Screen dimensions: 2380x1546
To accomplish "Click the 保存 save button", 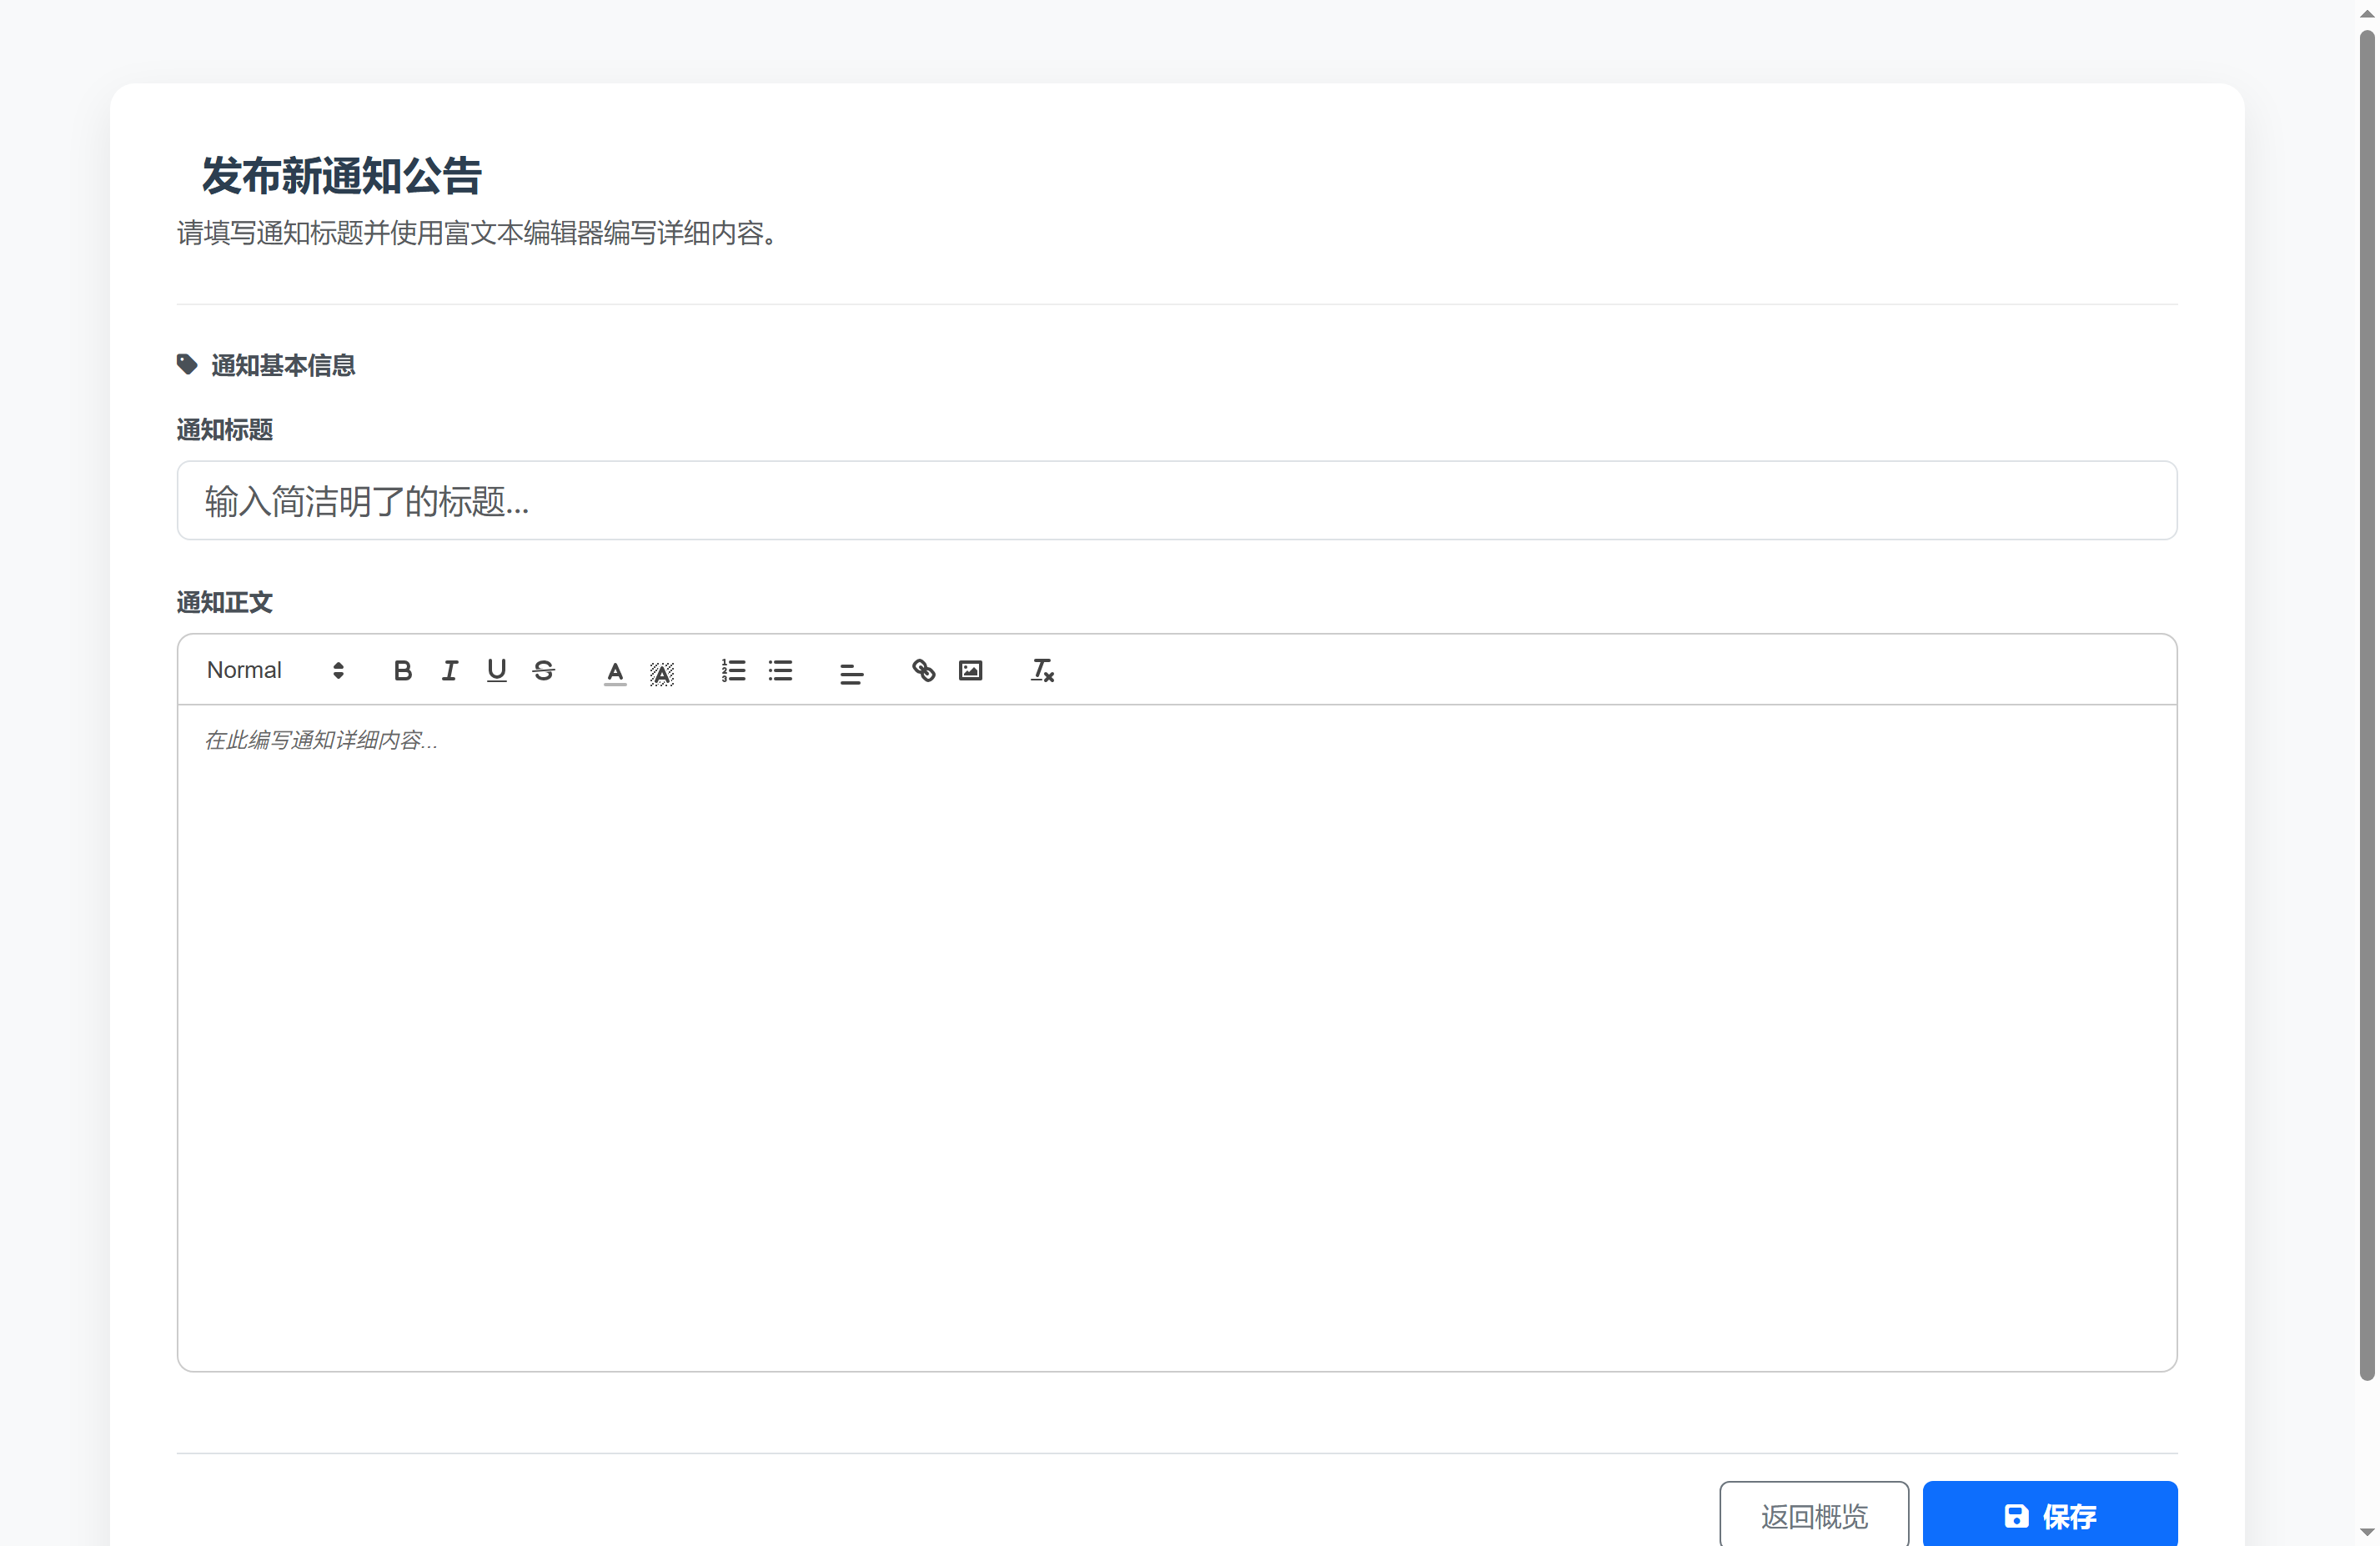I will coord(2049,1516).
